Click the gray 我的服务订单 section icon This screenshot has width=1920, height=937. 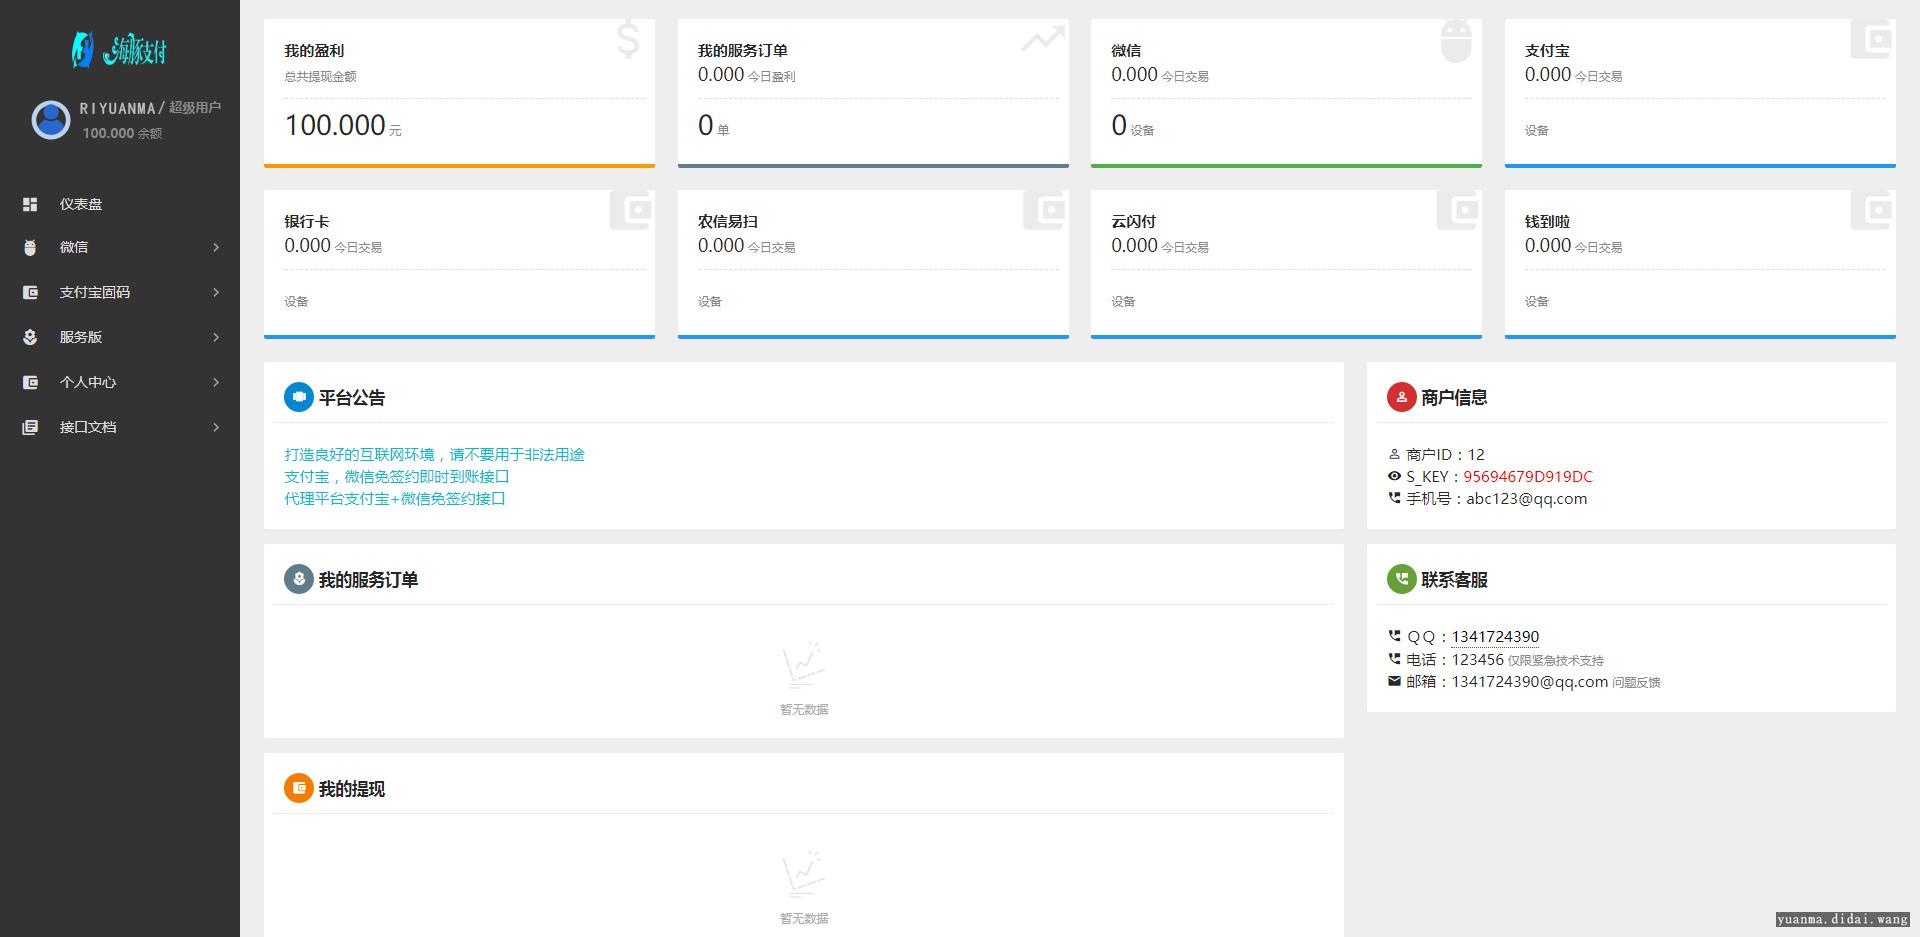coord(299,579)
